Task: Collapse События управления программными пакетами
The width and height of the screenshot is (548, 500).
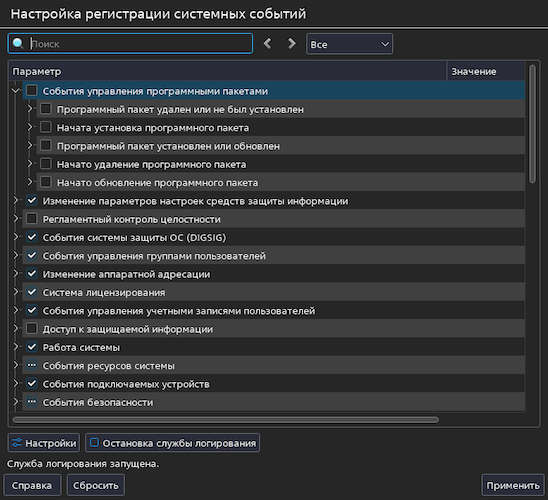Action: click(x=15, y=91)
